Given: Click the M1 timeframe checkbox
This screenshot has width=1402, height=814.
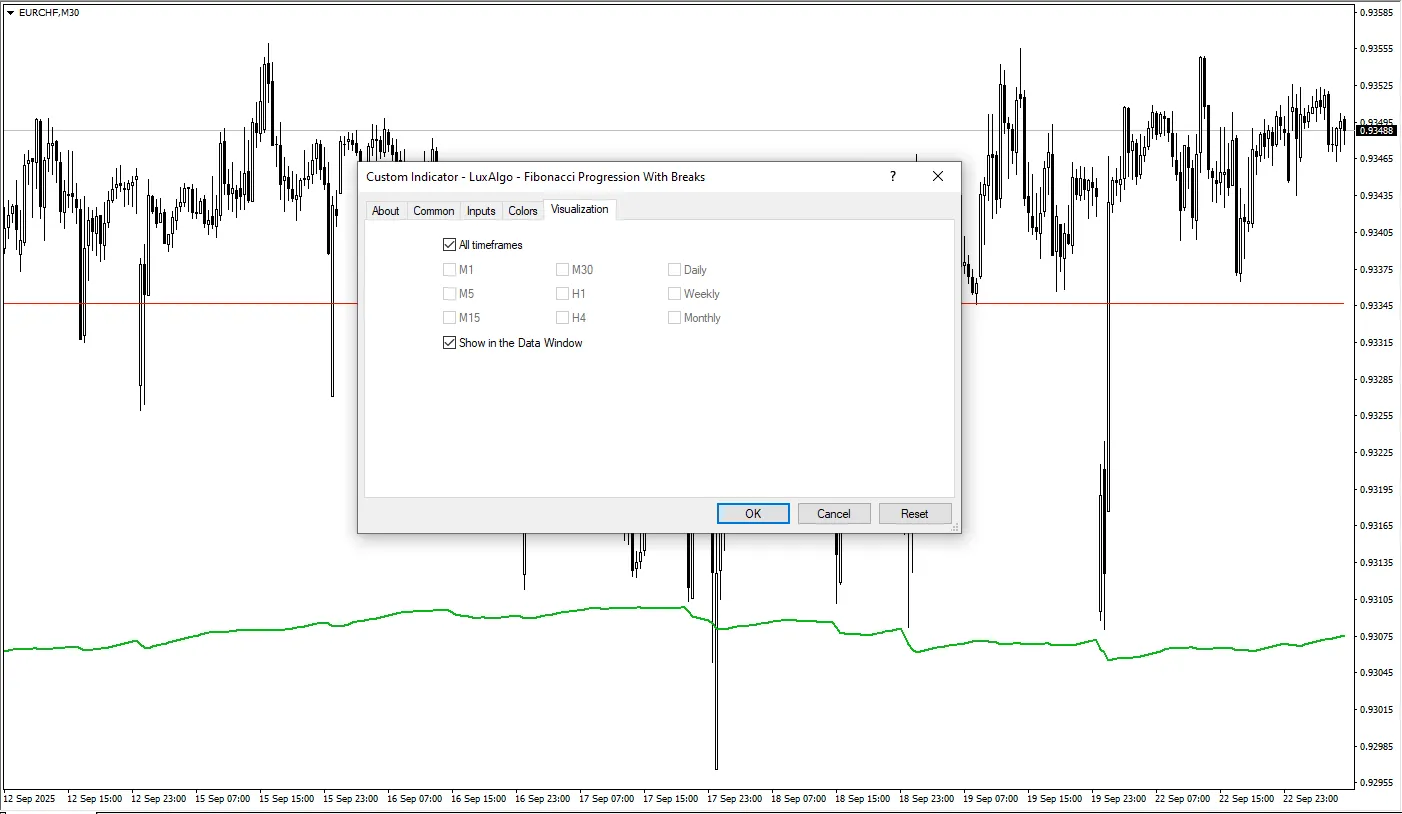Looking at the screenshot, I should (450, 269).
